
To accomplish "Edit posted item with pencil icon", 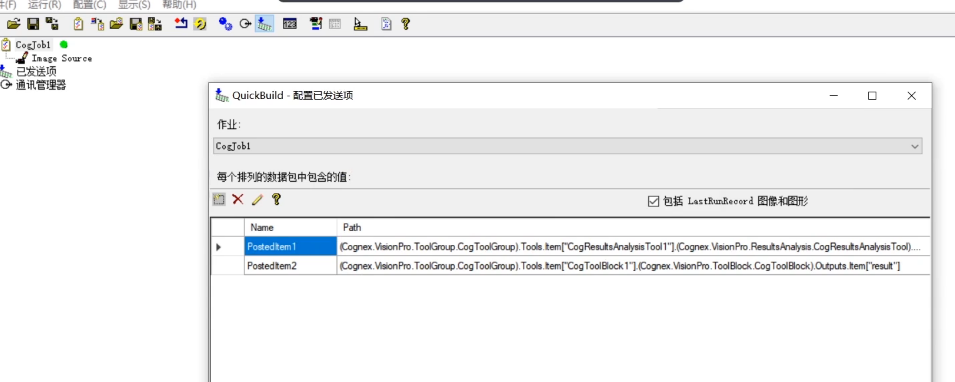I will 257,199.
